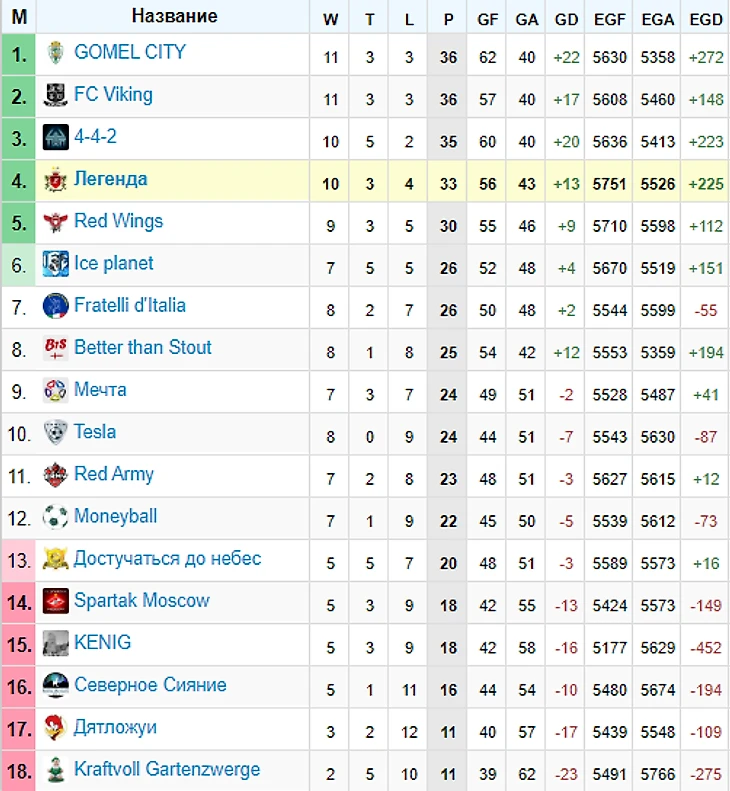The height and width of the screenshot is (791, 730).
Task: Sort table by the P points column header
Action: point(448,19)
